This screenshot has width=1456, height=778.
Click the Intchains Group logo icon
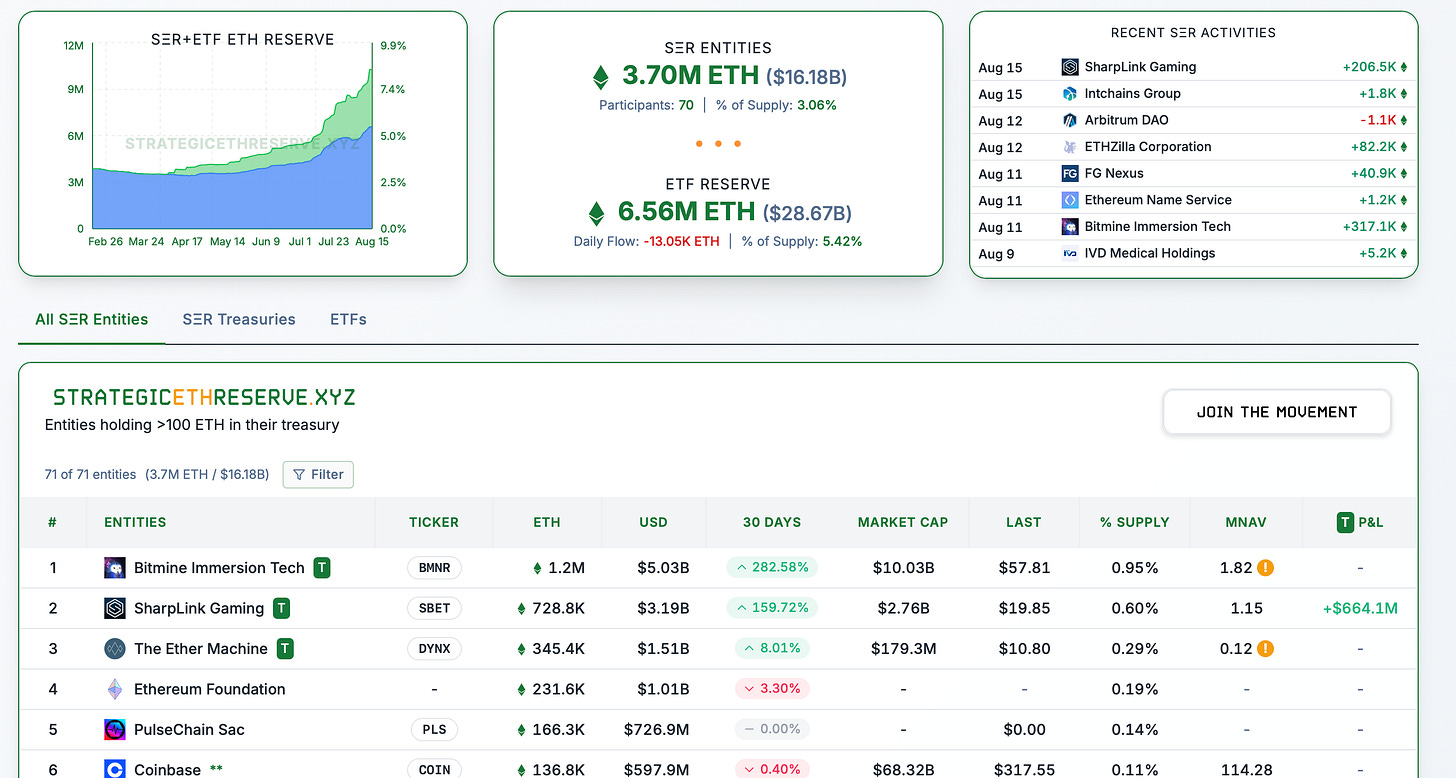tap(1070, 94)
